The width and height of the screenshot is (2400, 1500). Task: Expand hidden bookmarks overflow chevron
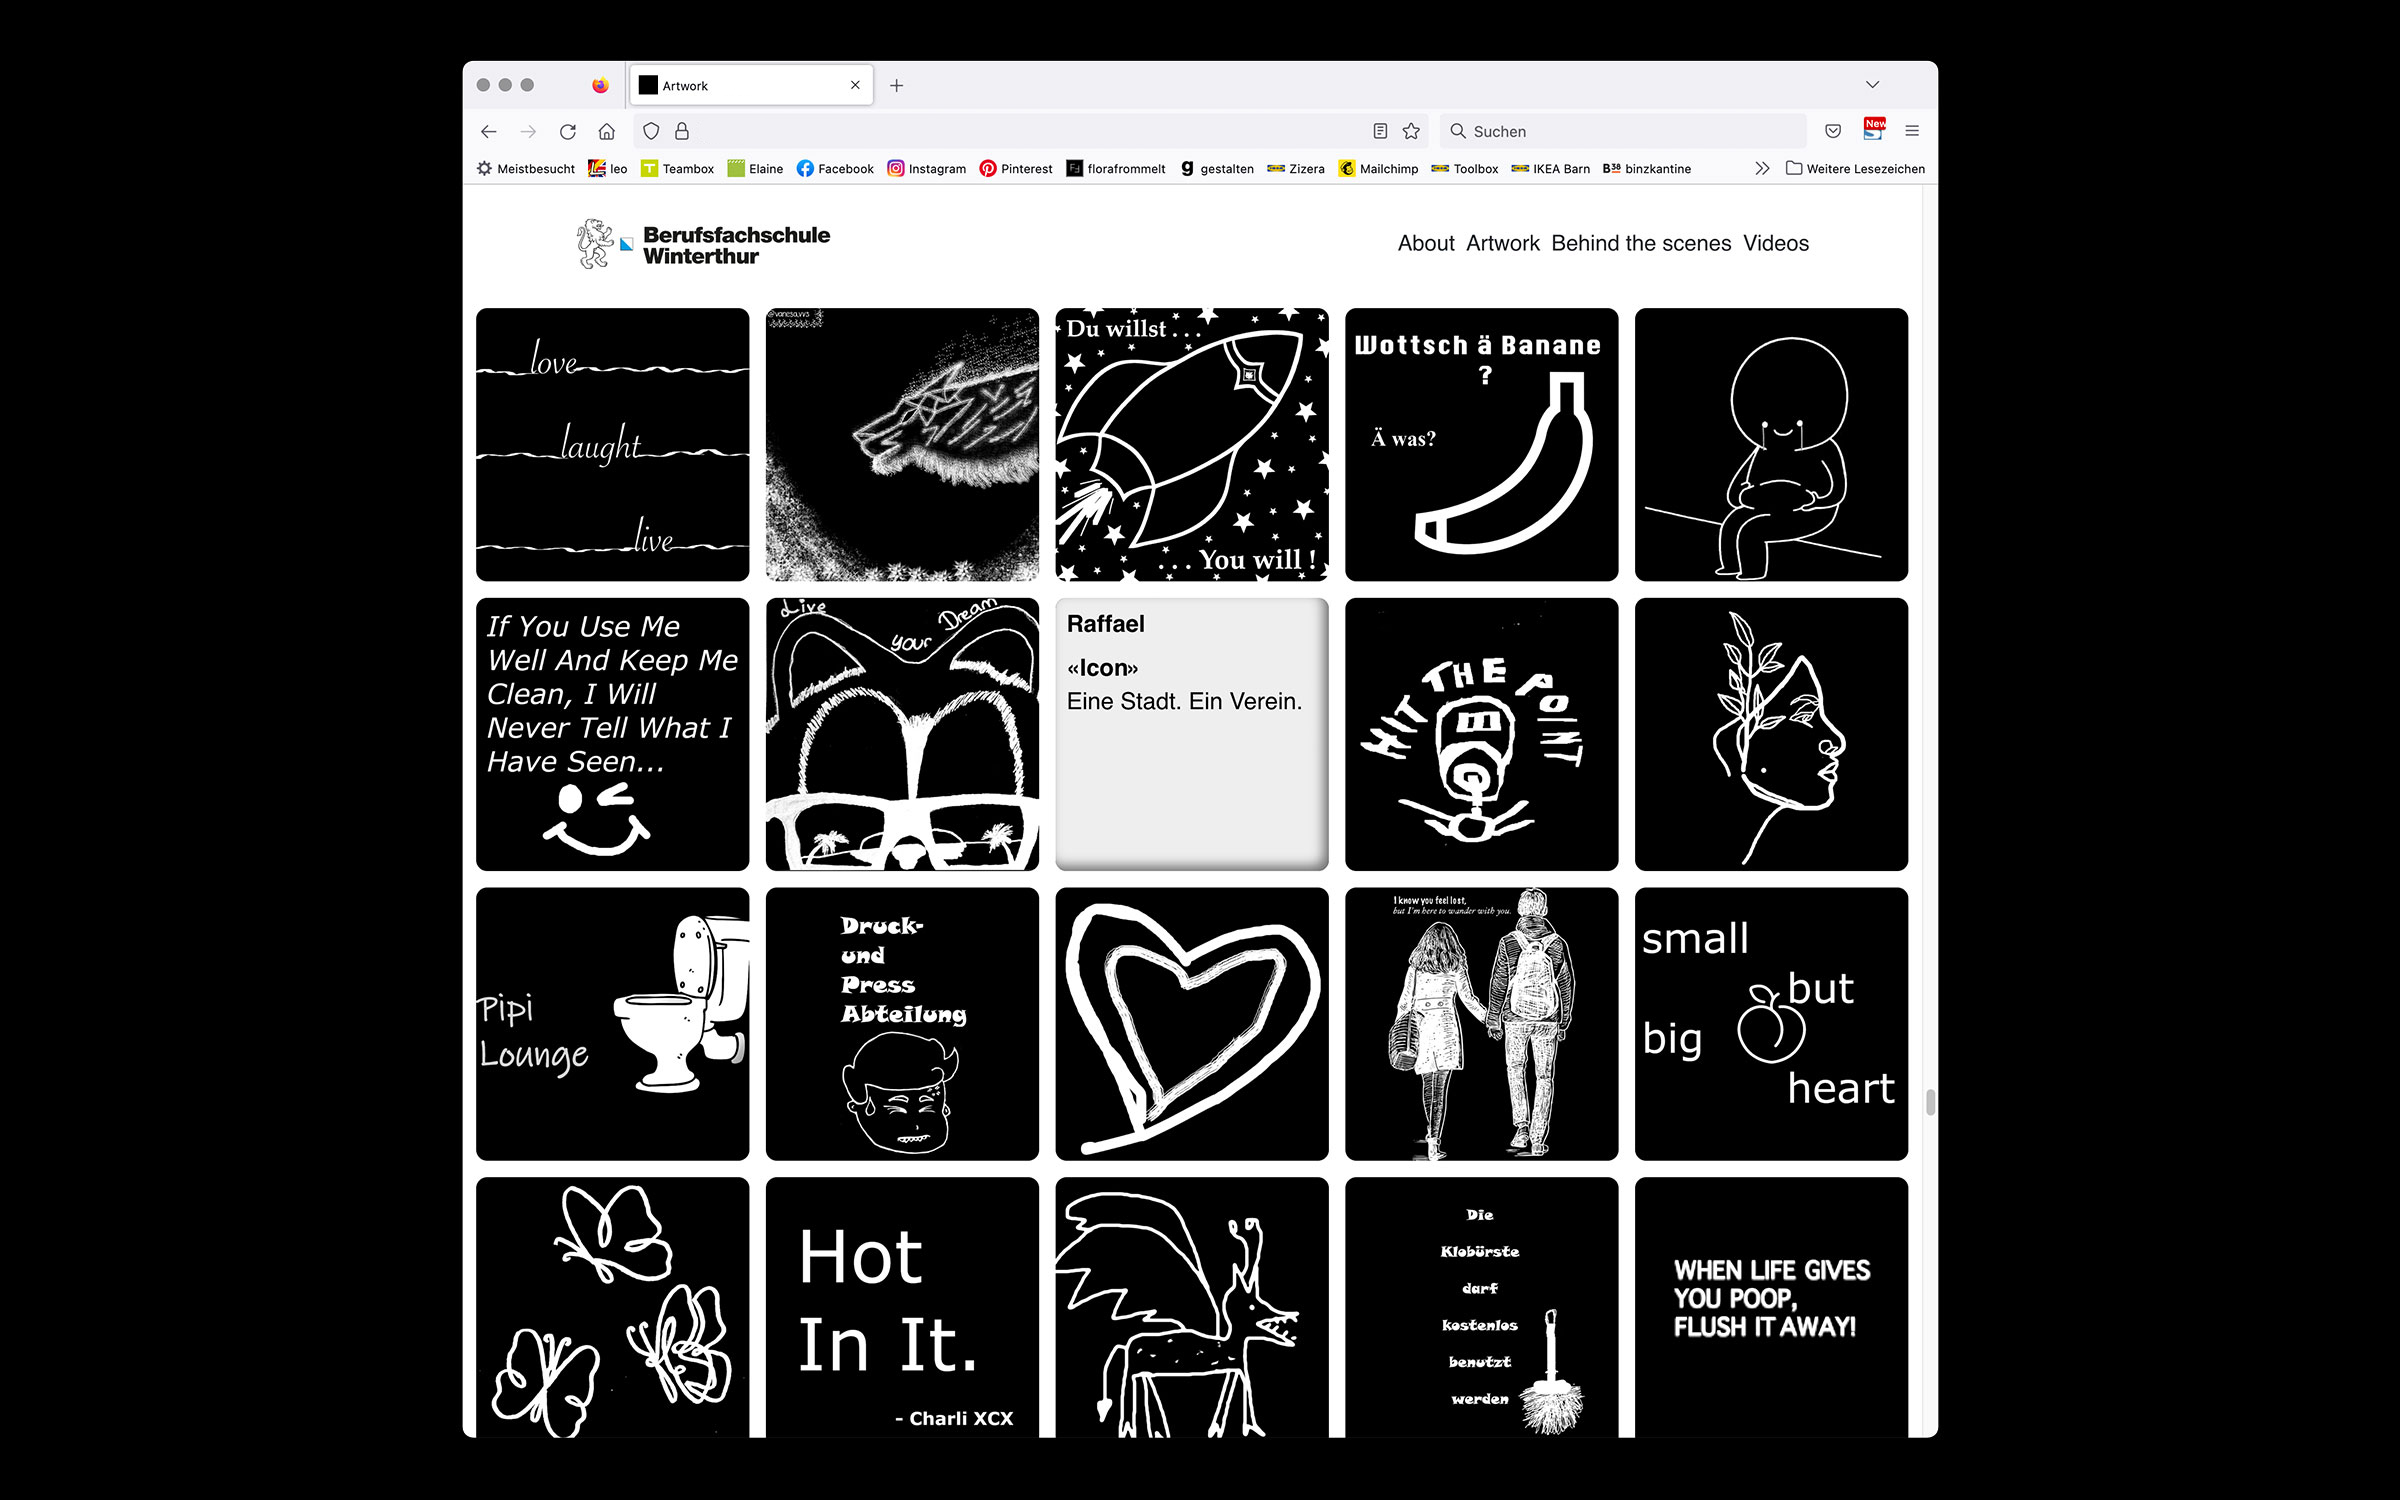pyautogui.click(x=1762, y=168)
